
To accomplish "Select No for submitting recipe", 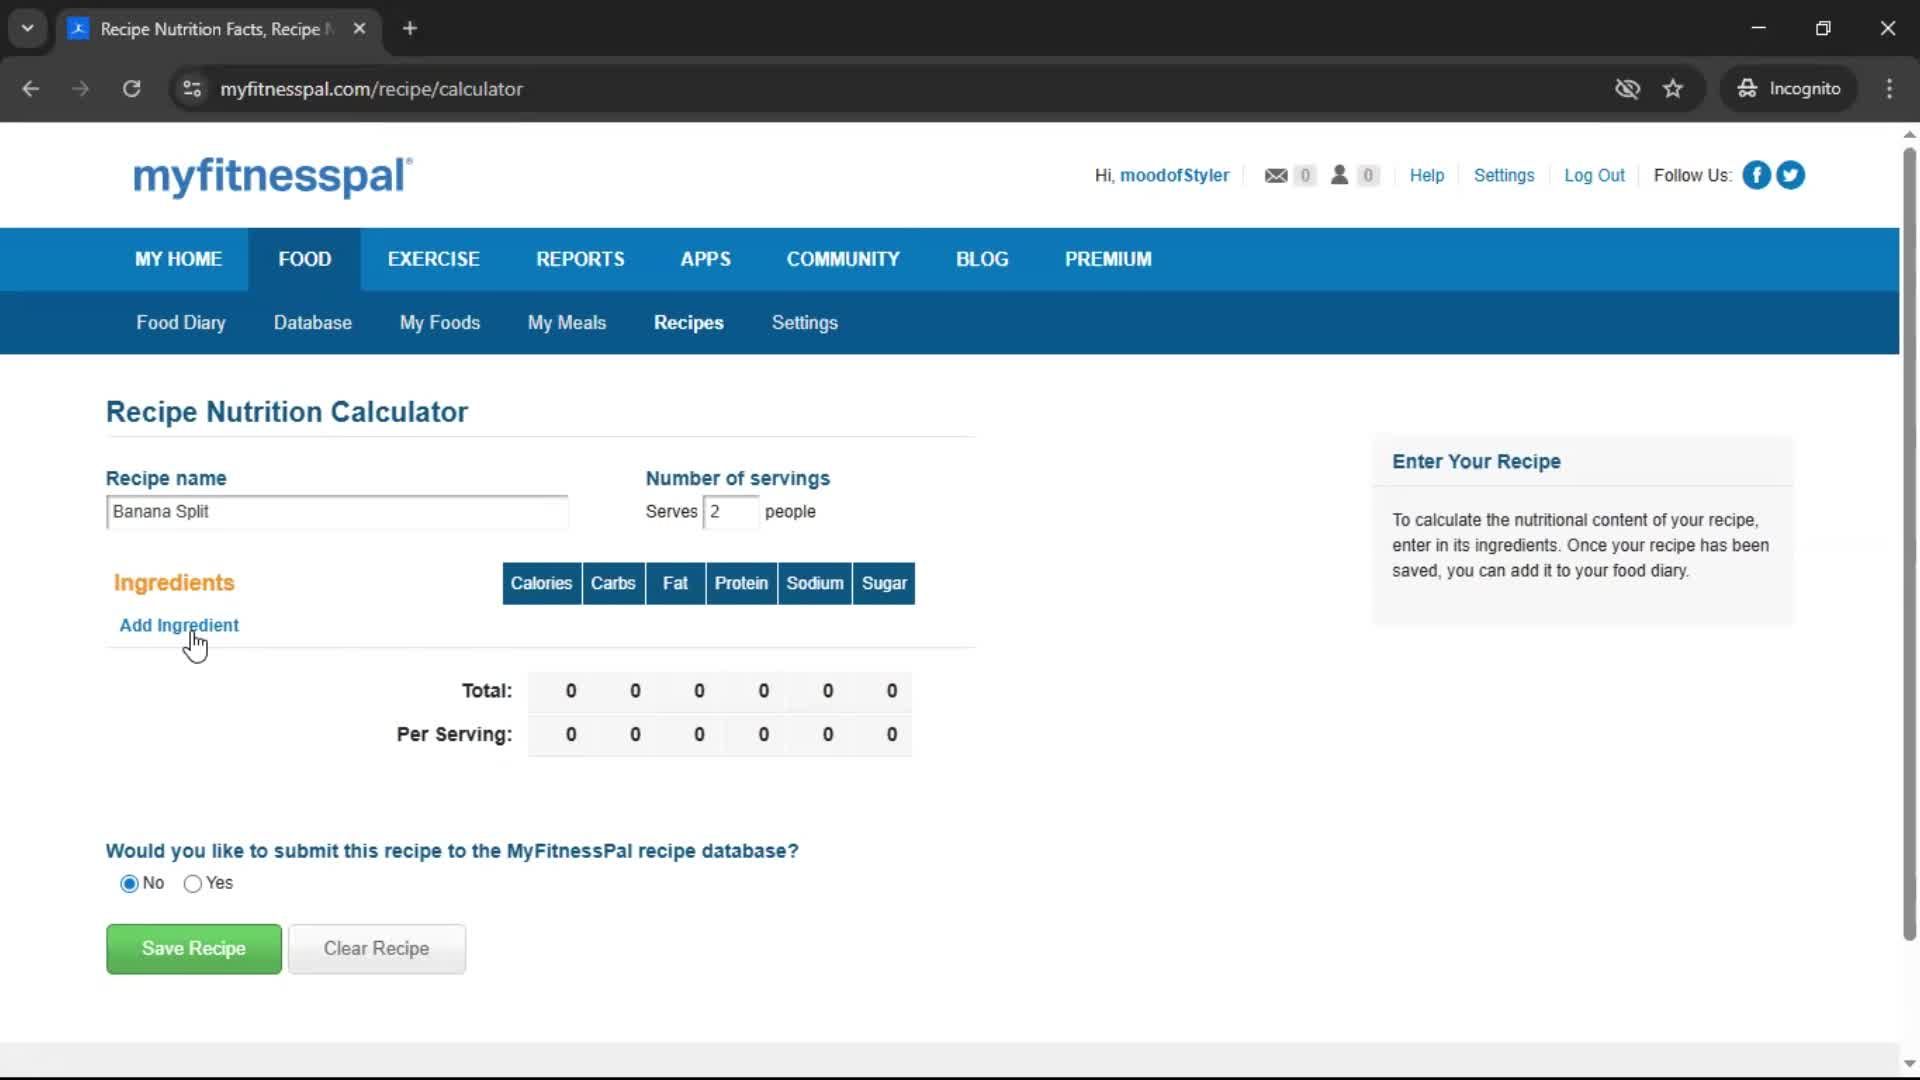I will coord(129,883).
